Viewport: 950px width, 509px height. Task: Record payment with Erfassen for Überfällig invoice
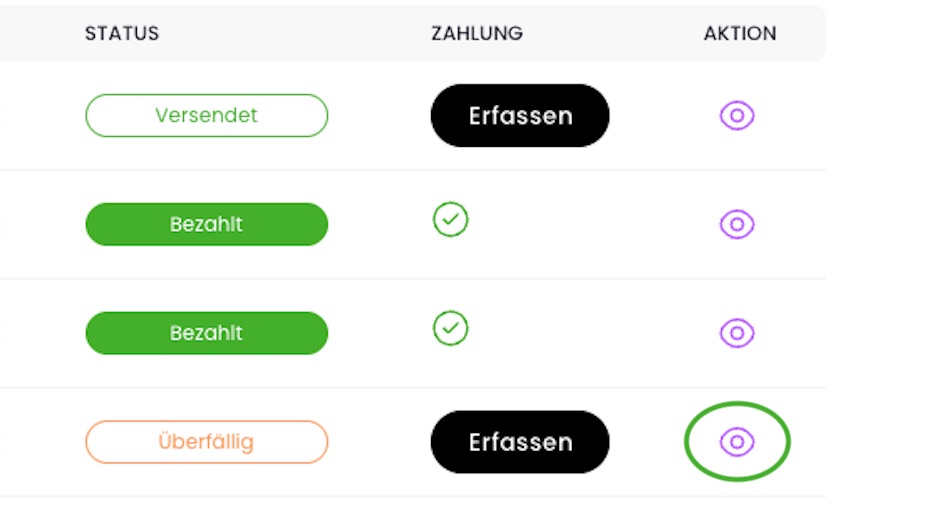tap(520, 442)
